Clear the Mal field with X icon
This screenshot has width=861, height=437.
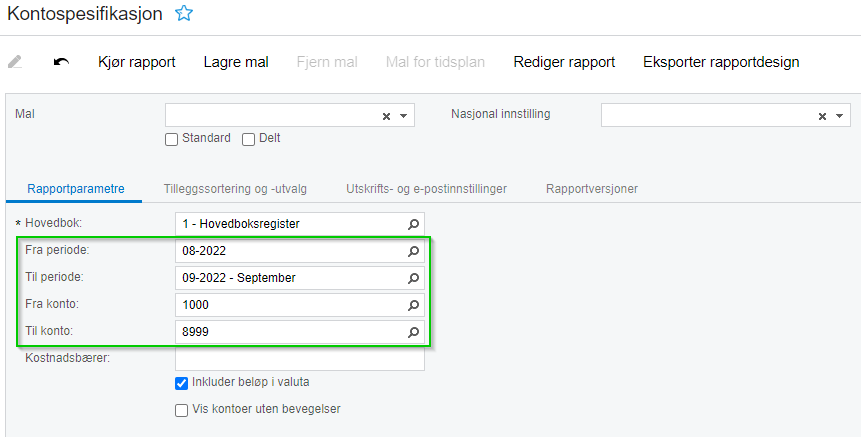387,116
